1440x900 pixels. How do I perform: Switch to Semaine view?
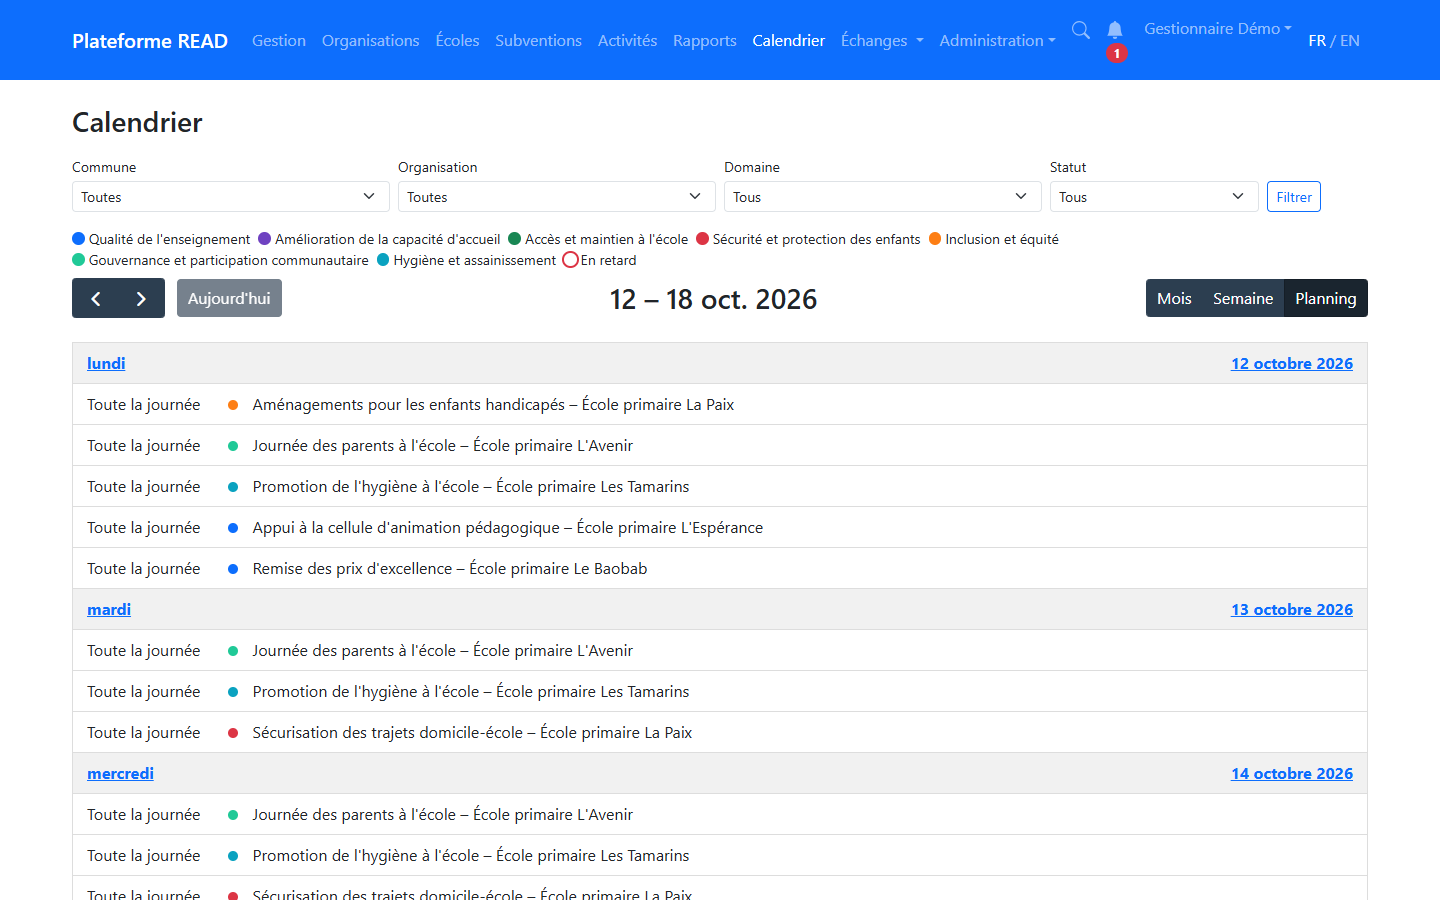[x=1243, y=298]
